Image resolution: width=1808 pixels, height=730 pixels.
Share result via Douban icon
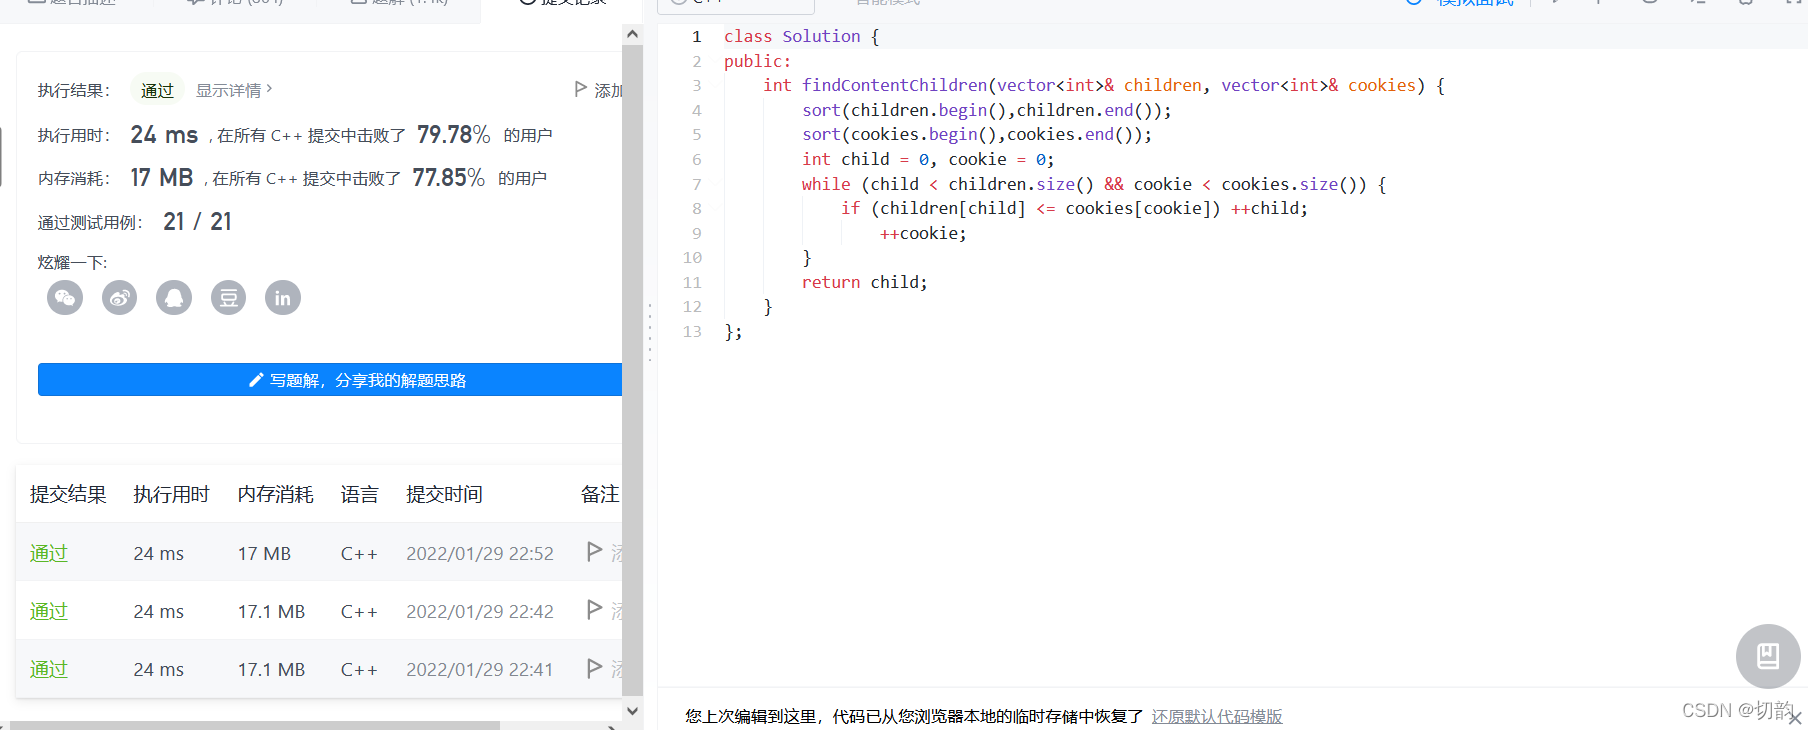228,297
